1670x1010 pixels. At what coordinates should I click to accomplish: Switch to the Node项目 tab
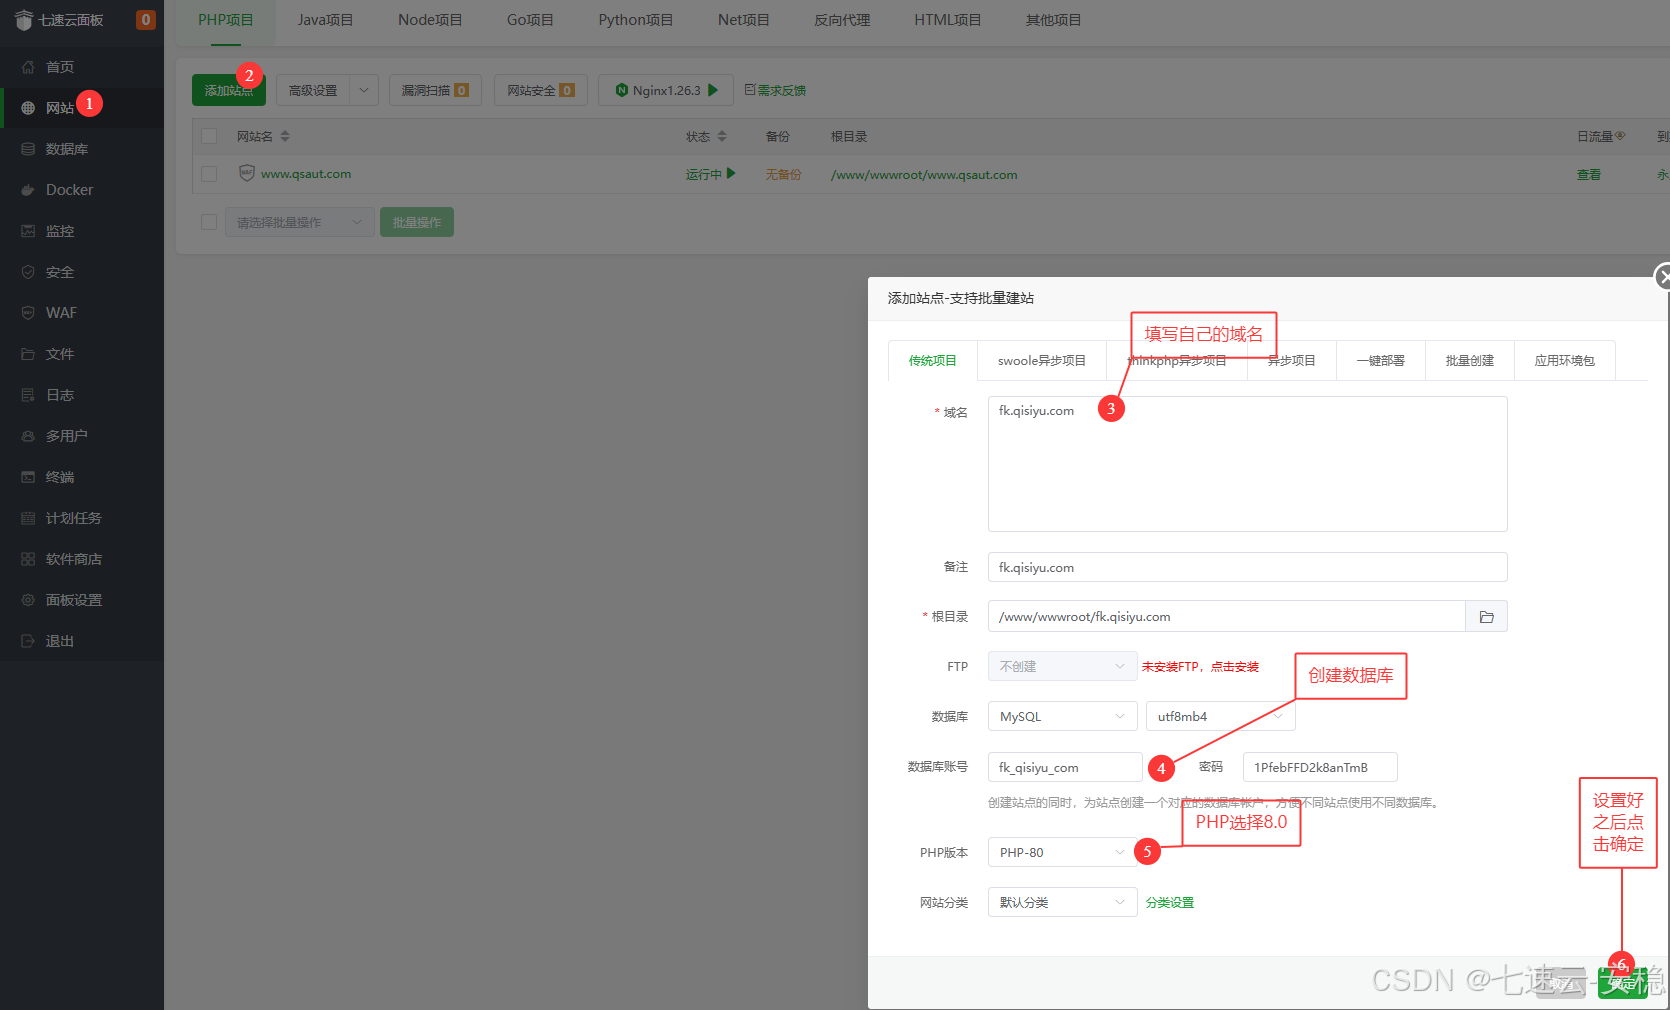430,20
